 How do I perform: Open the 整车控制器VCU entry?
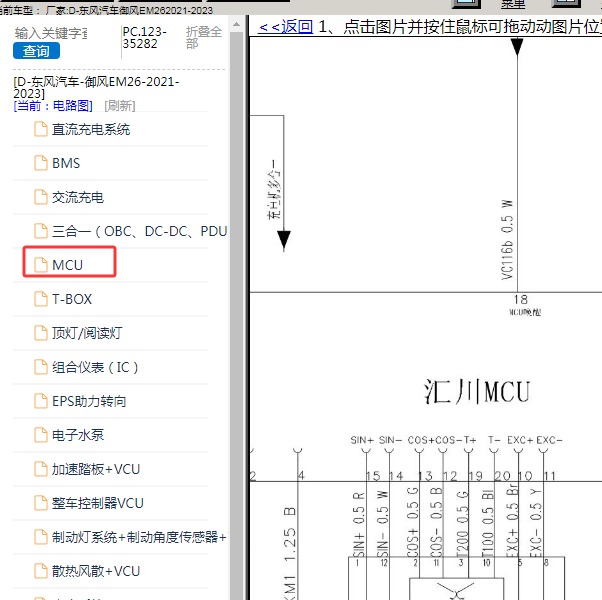click(98, 503)
